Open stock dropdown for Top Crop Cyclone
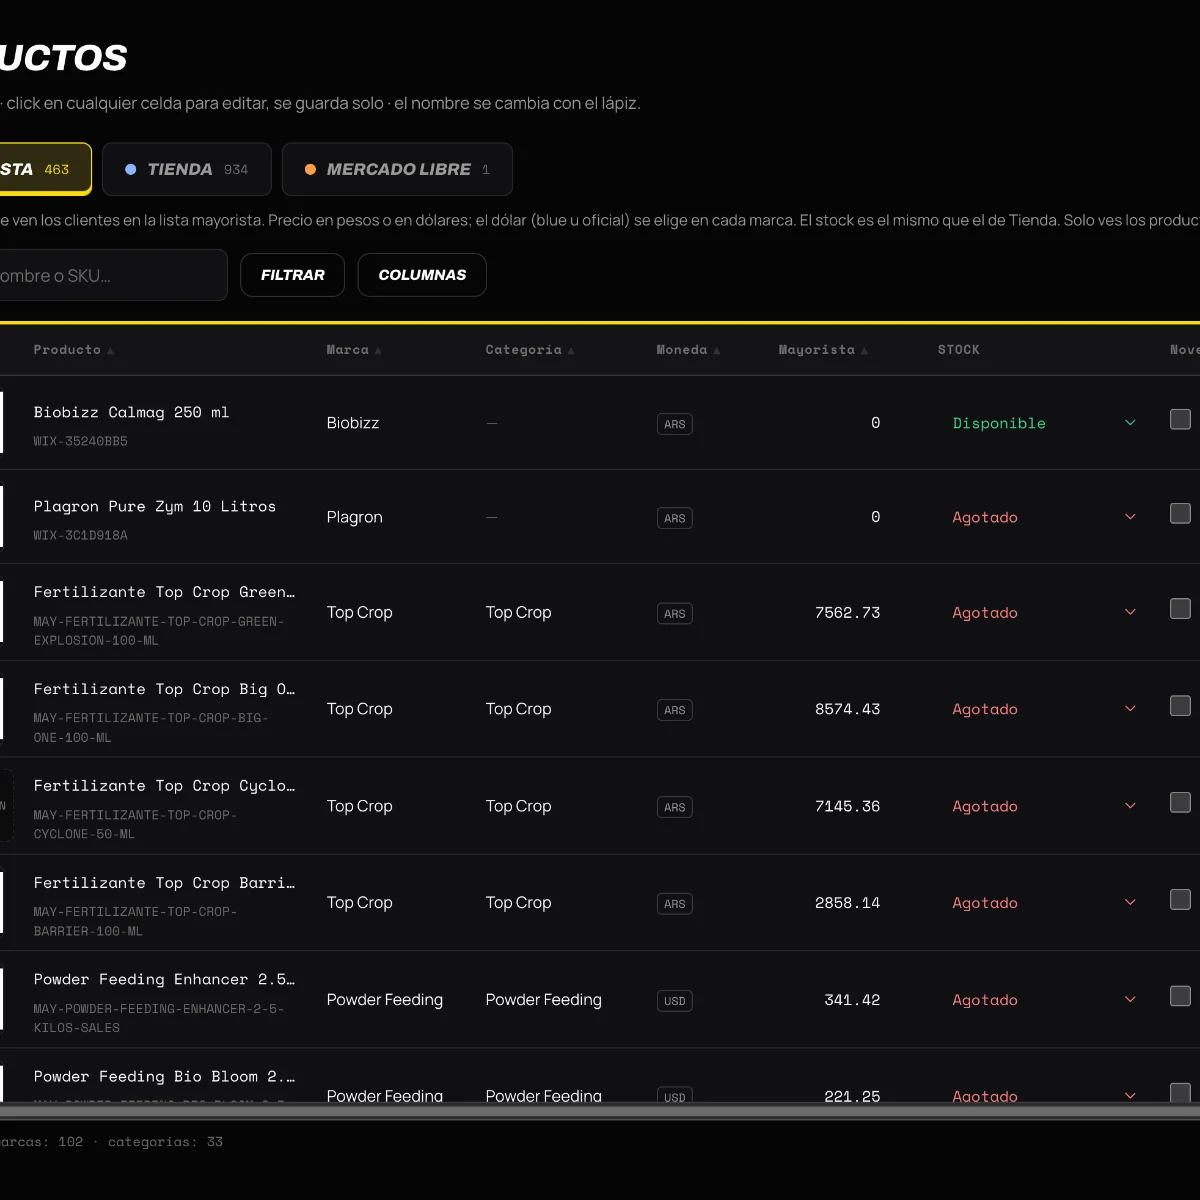 click(x=1043, y=806)
